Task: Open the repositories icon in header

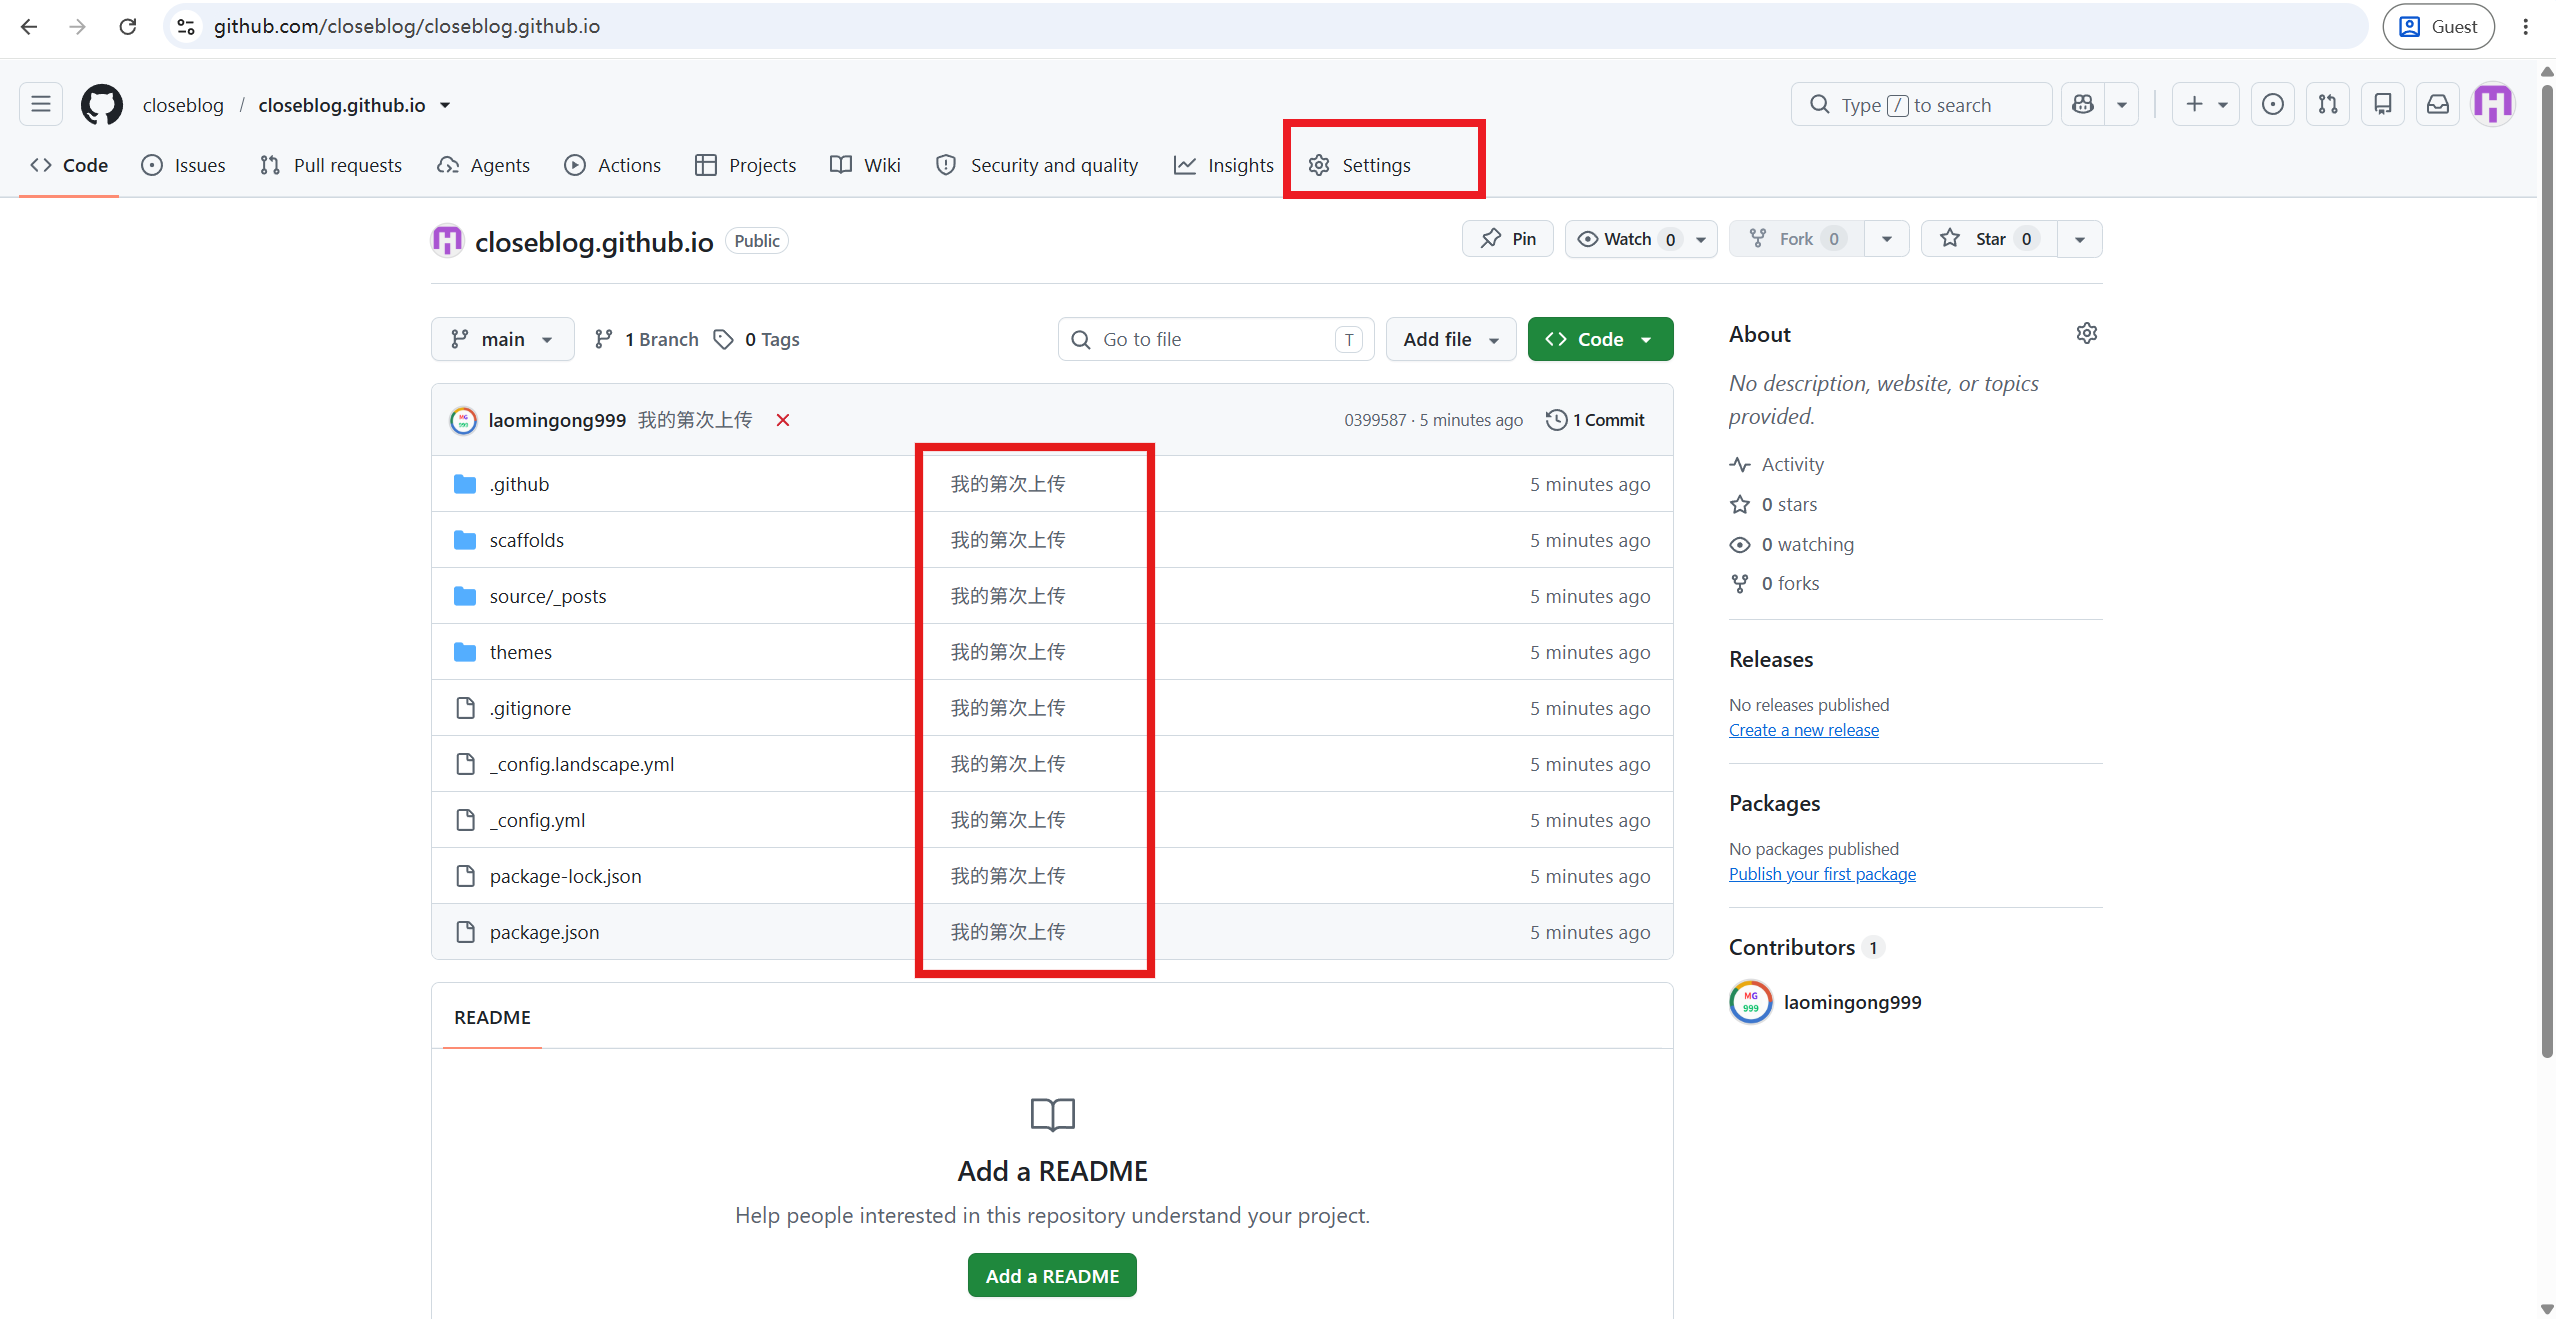Action: tap(2383, 104)
